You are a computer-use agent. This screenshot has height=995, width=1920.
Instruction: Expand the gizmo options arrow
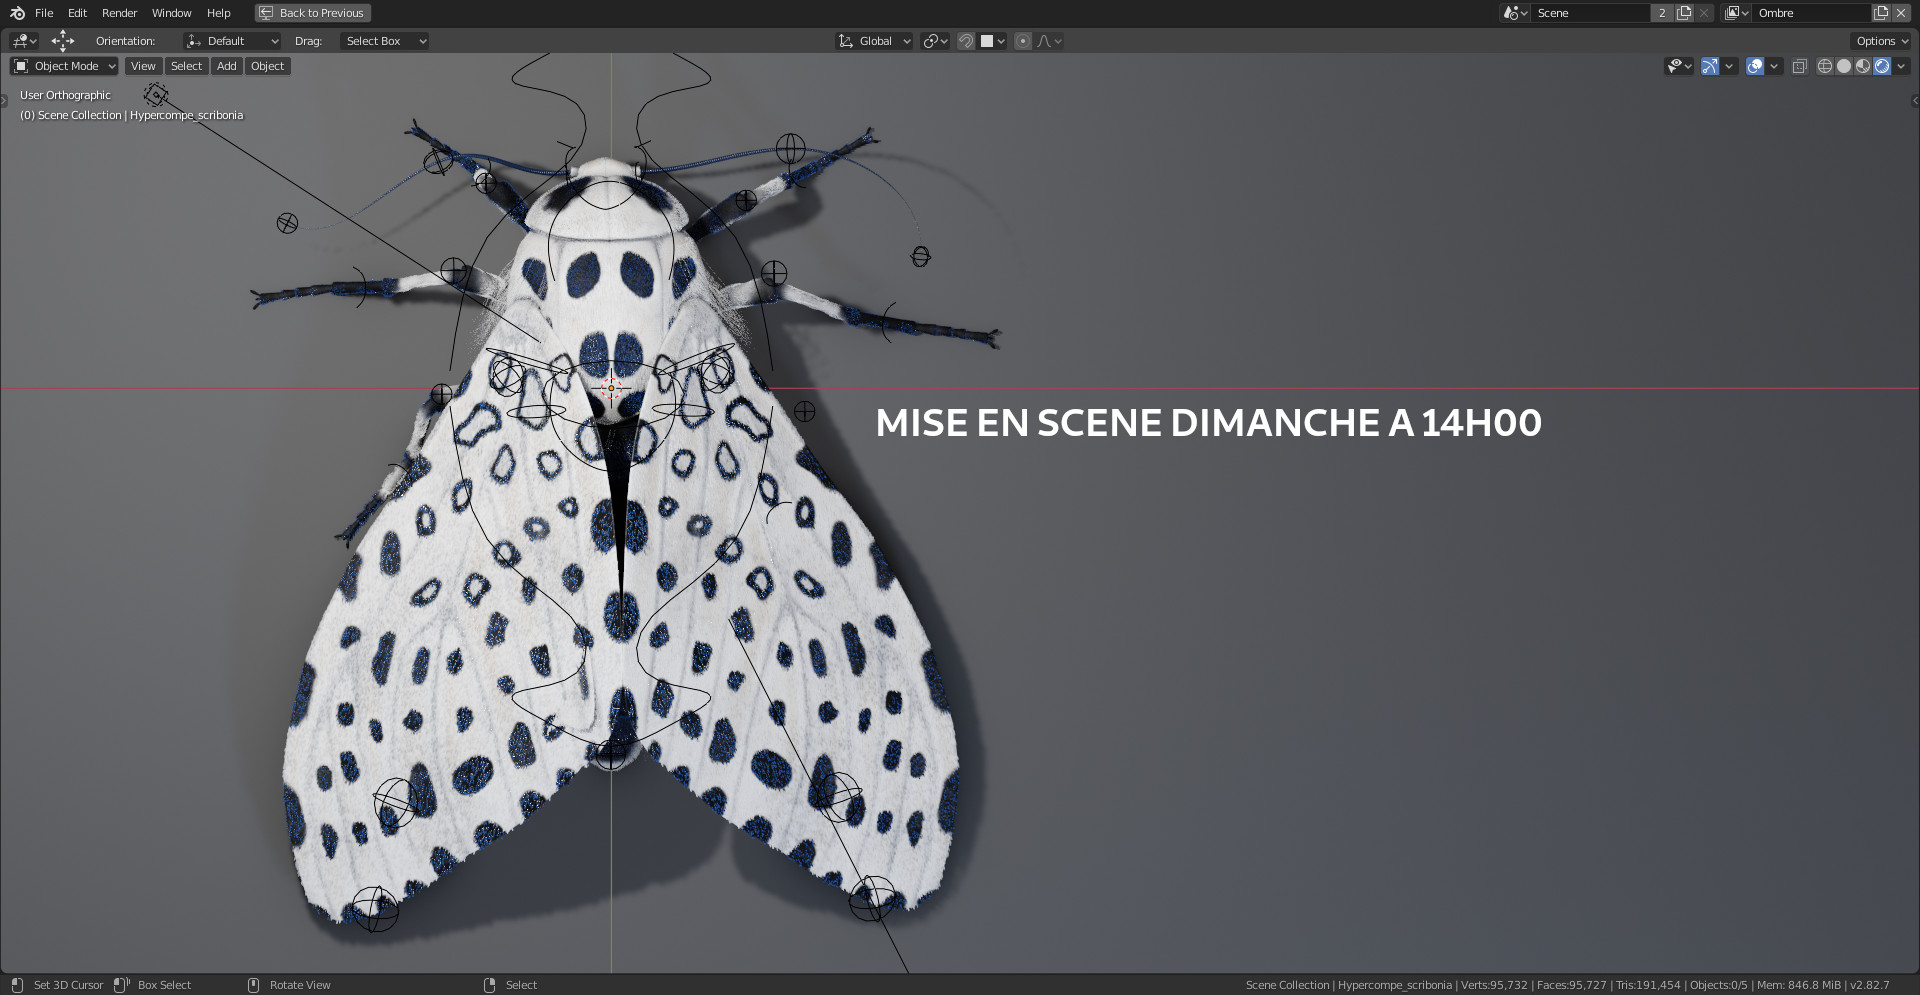click(x=1729, y=66)
